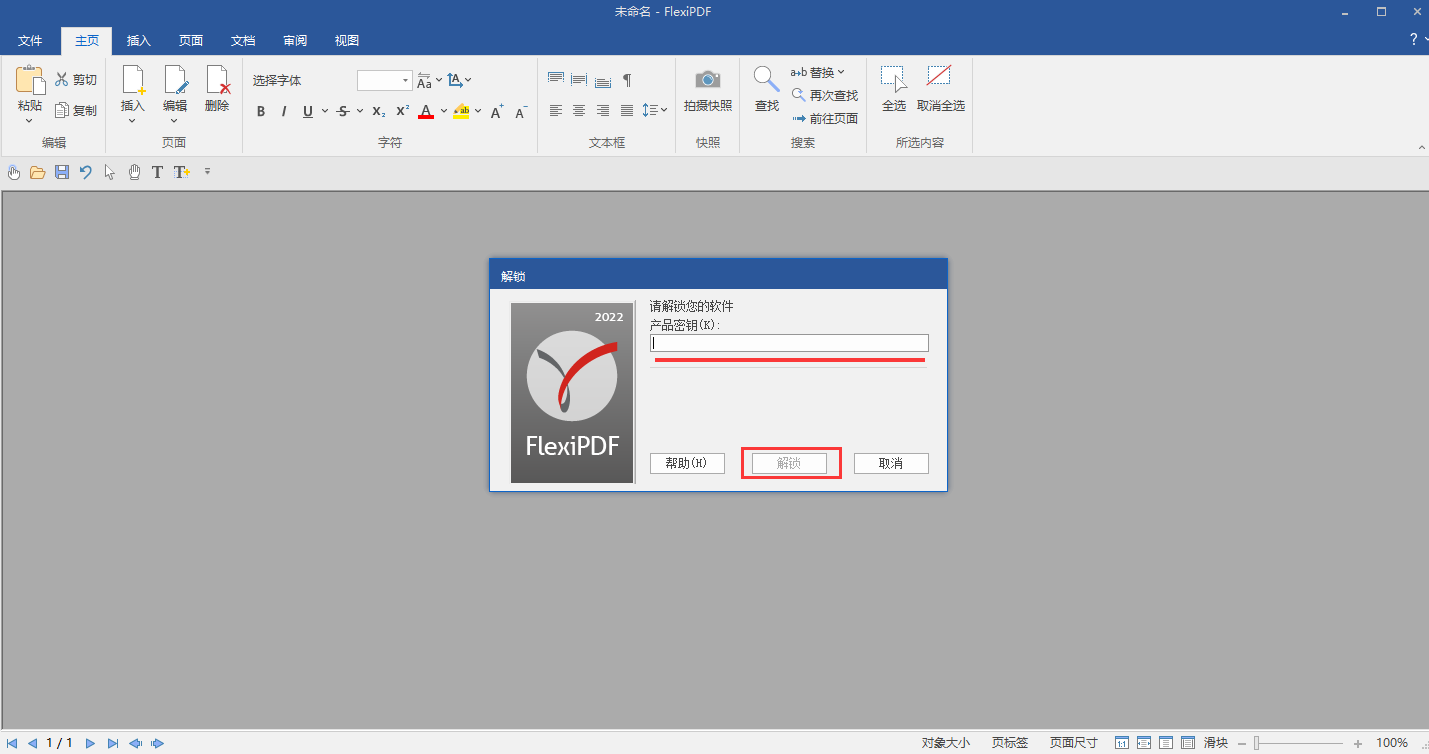Set text box top vertical alignment
Screen dimensions: 1429x754
pyautogui.click(x=556, y=80)
